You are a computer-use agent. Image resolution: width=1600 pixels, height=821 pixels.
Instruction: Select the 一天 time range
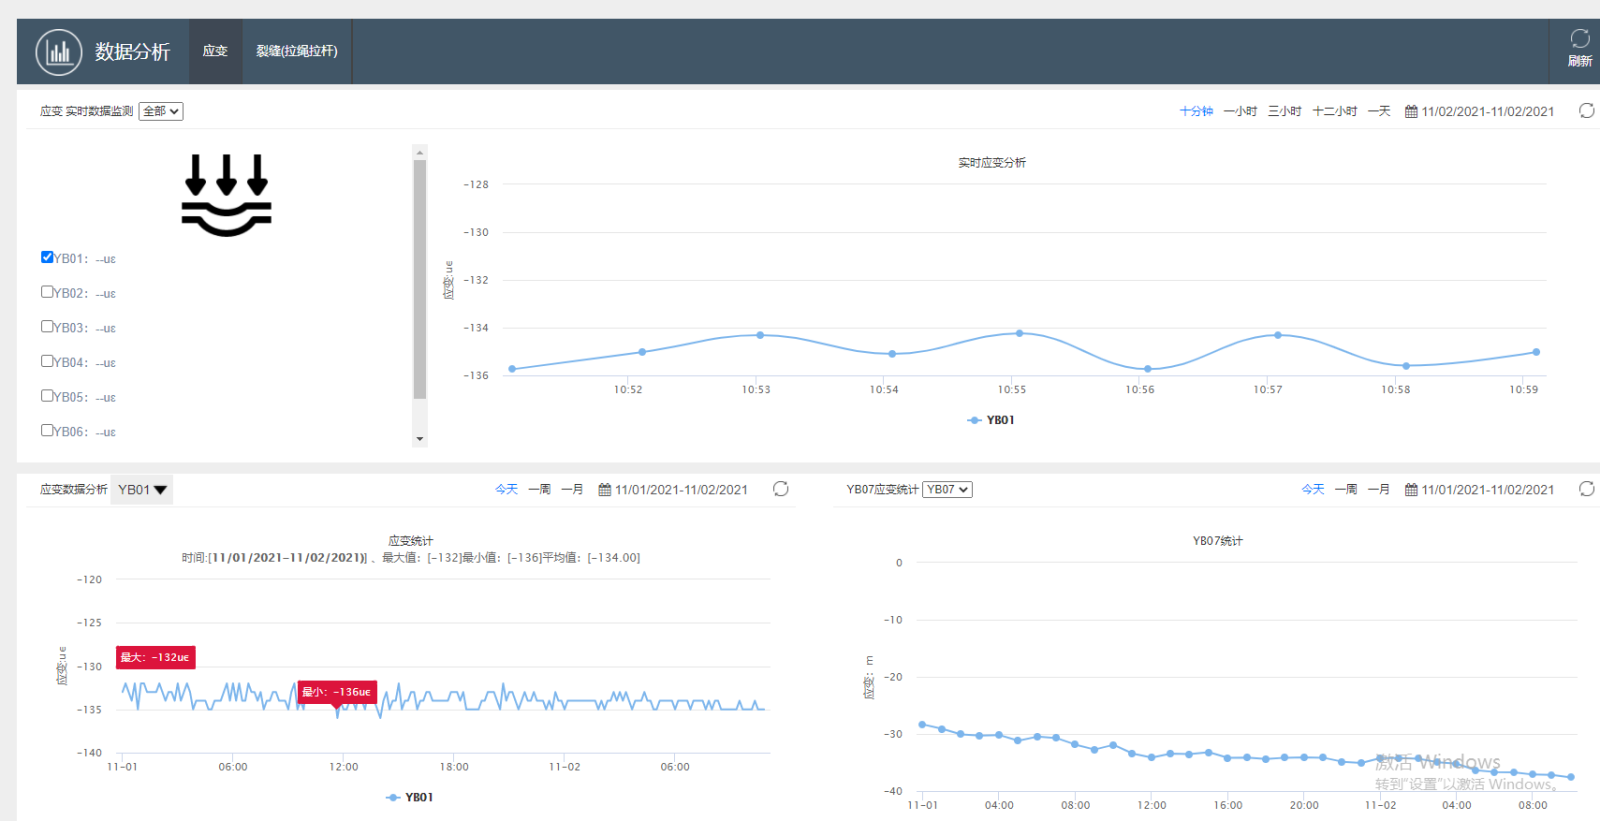[x=1379, y=111]
